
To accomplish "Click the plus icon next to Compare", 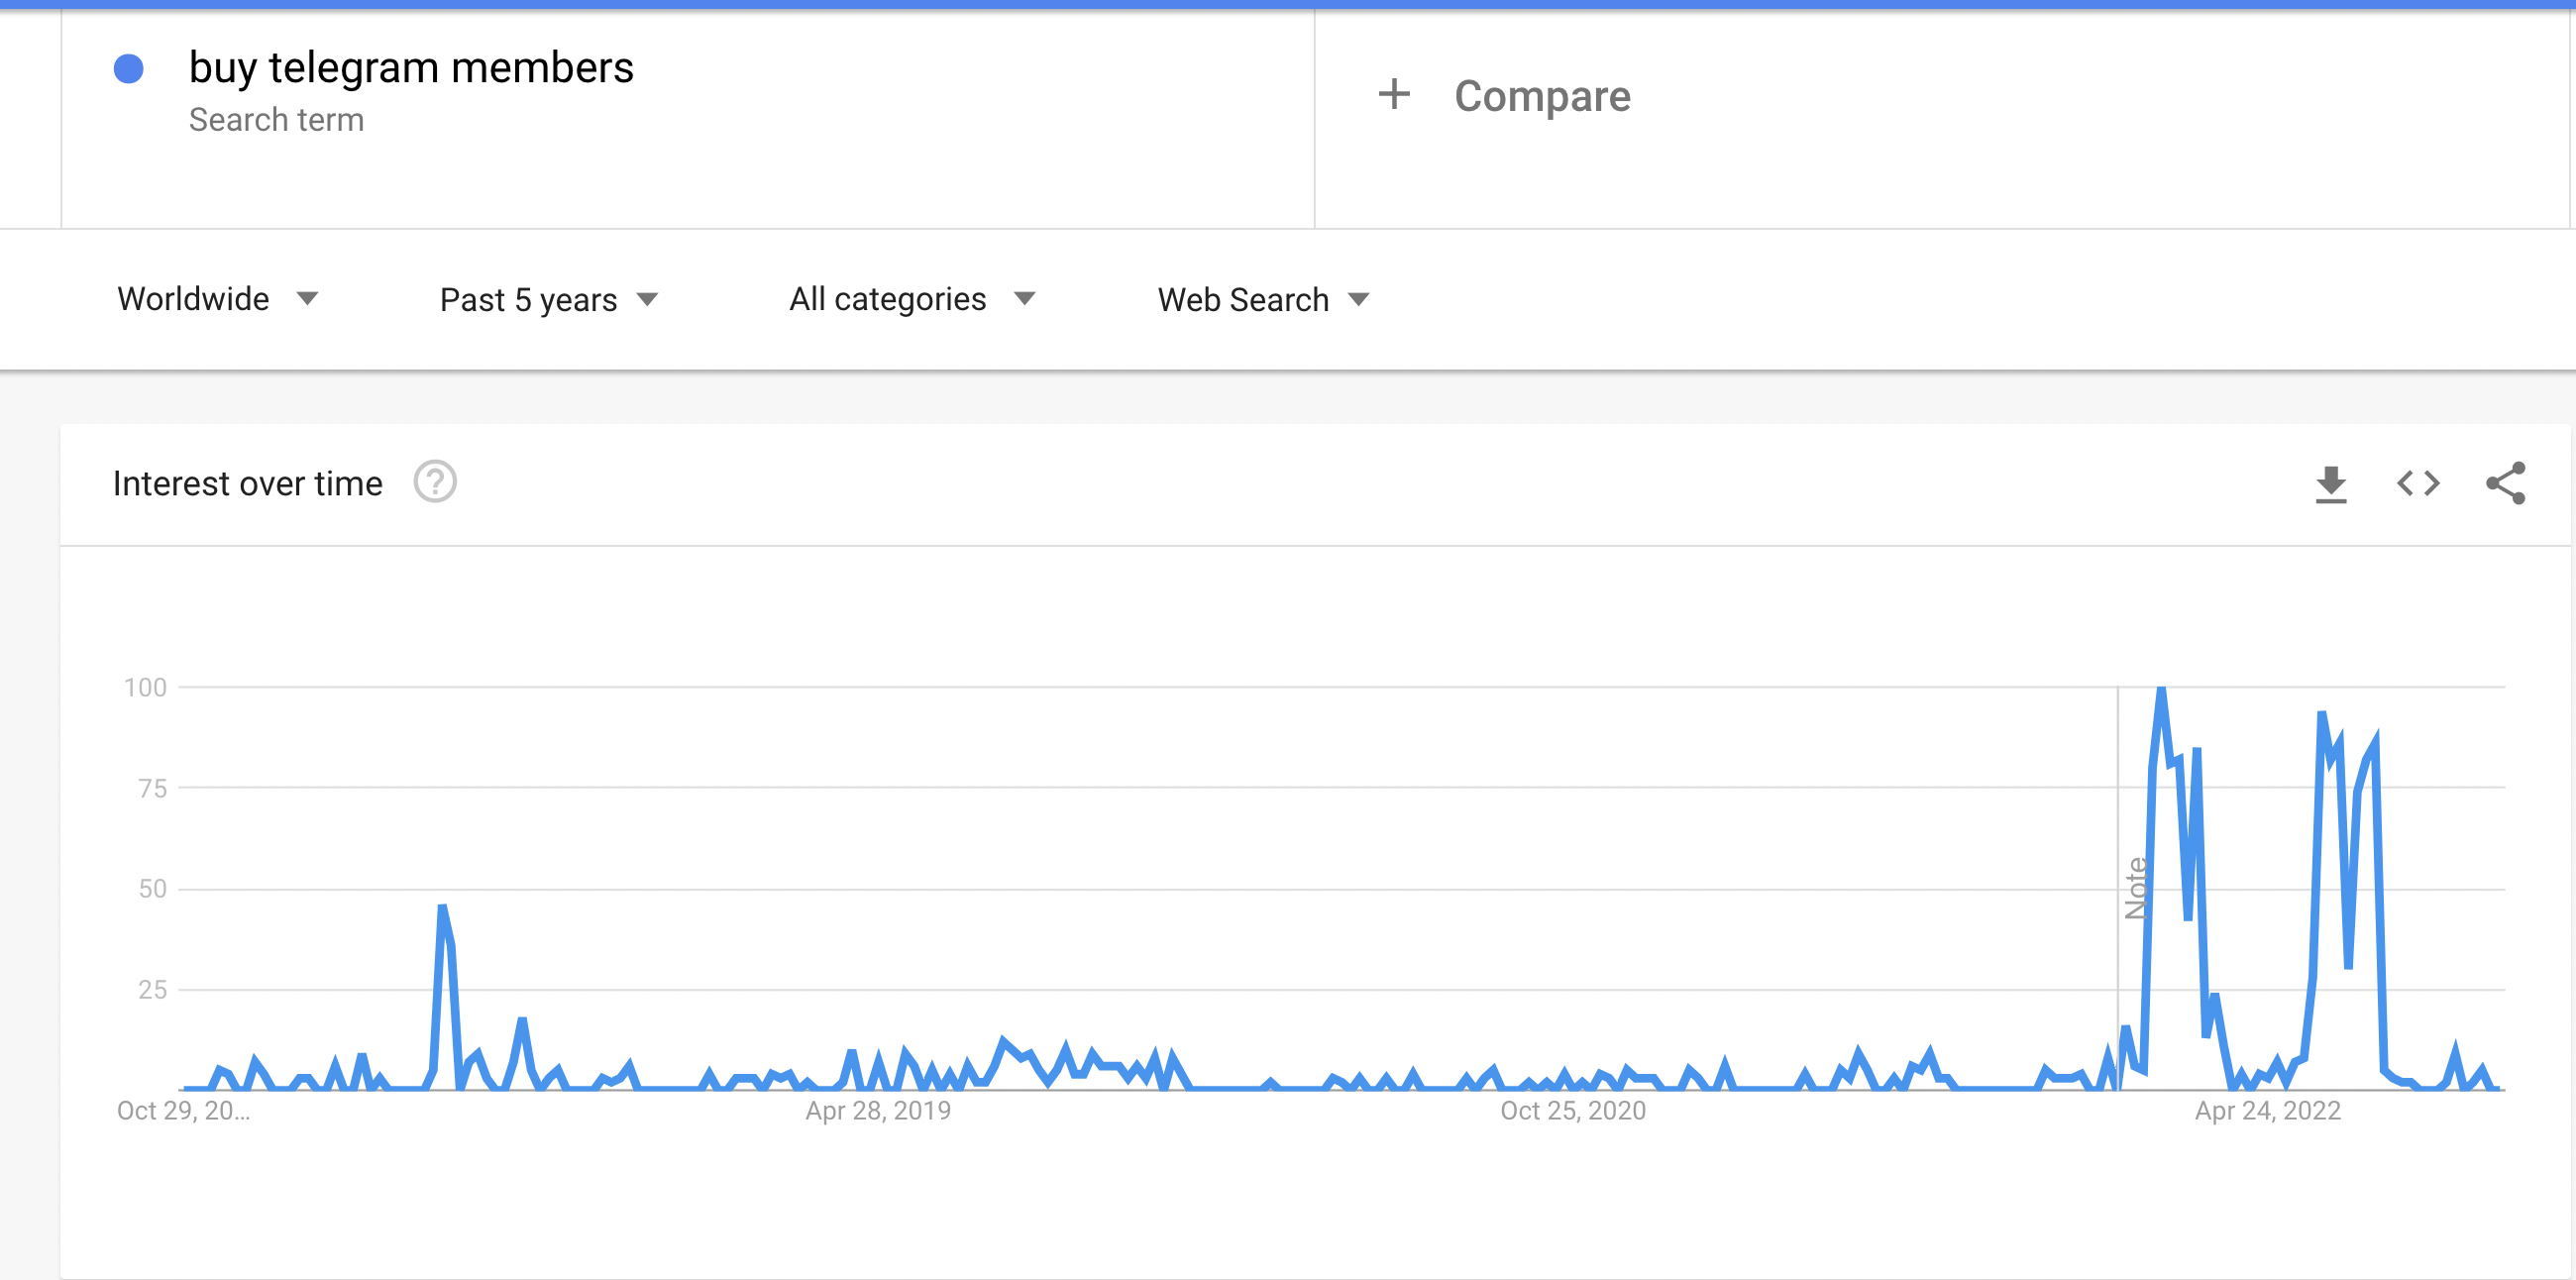I will coord(1394,95).
